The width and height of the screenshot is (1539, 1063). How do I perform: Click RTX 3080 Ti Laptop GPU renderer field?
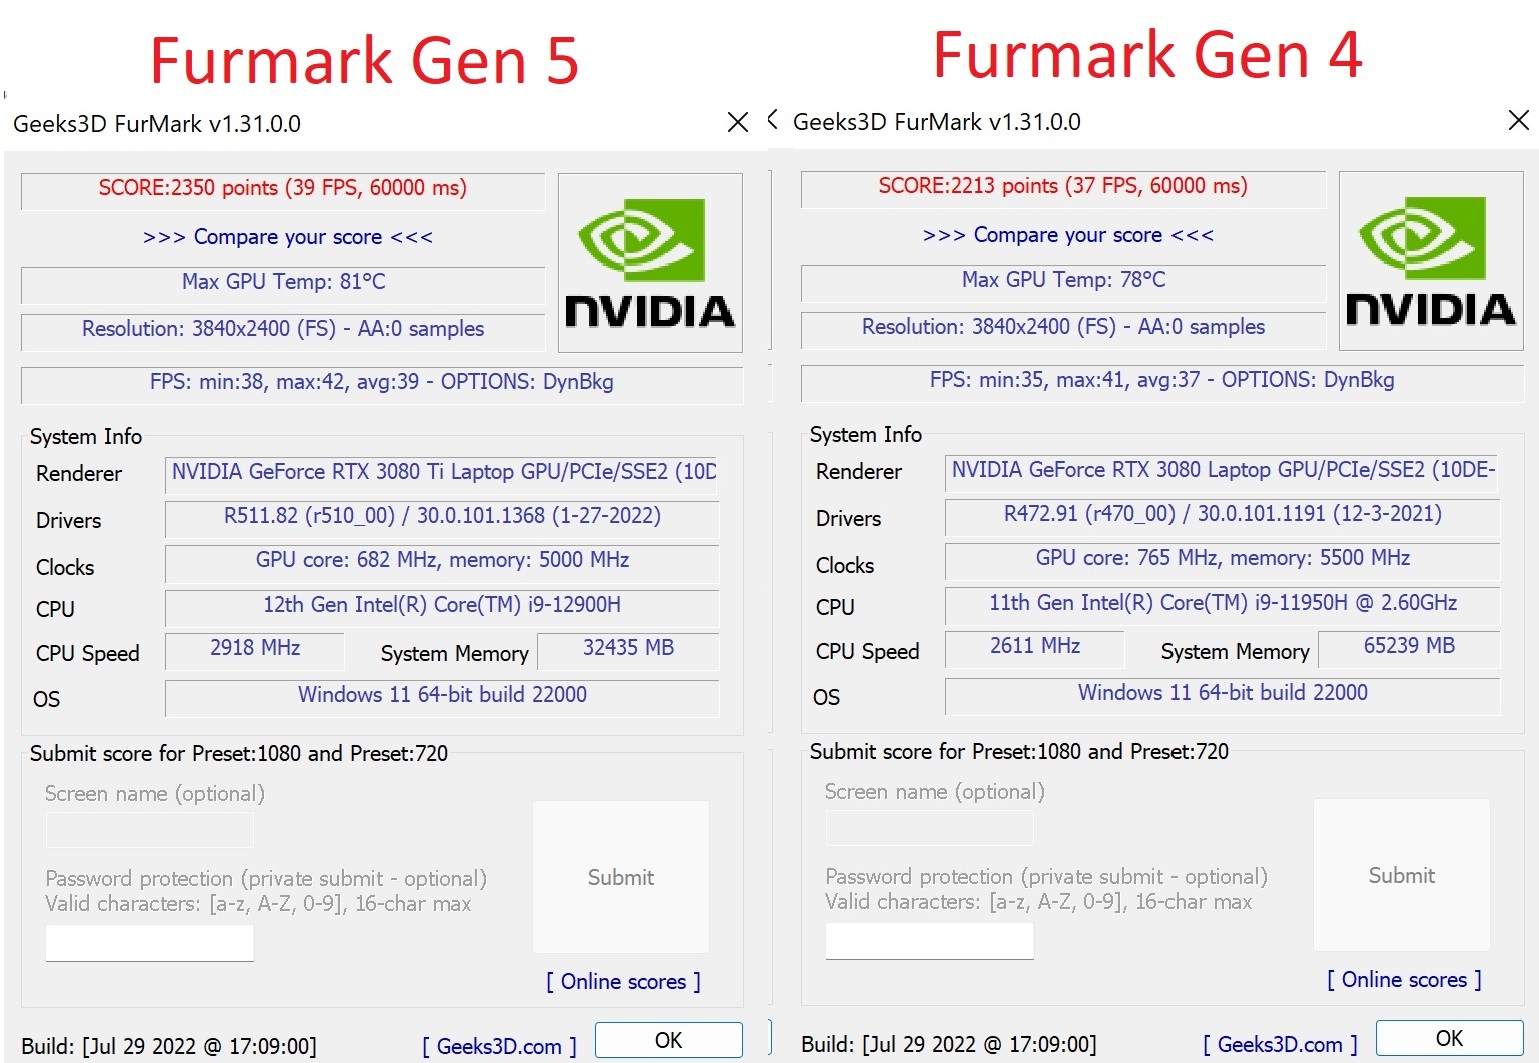[x=442, y=474]
